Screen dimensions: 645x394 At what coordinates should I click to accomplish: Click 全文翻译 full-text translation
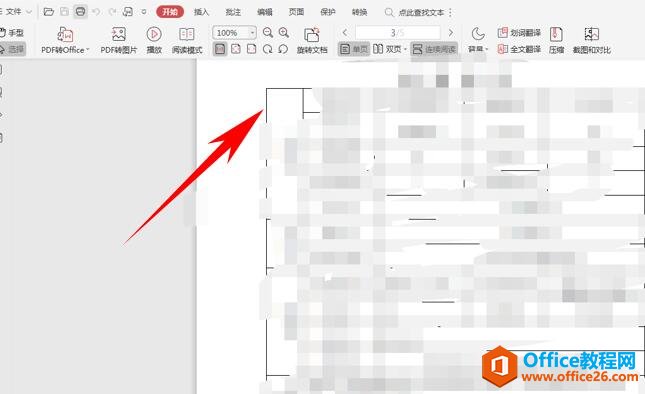[x=519, y=49]
